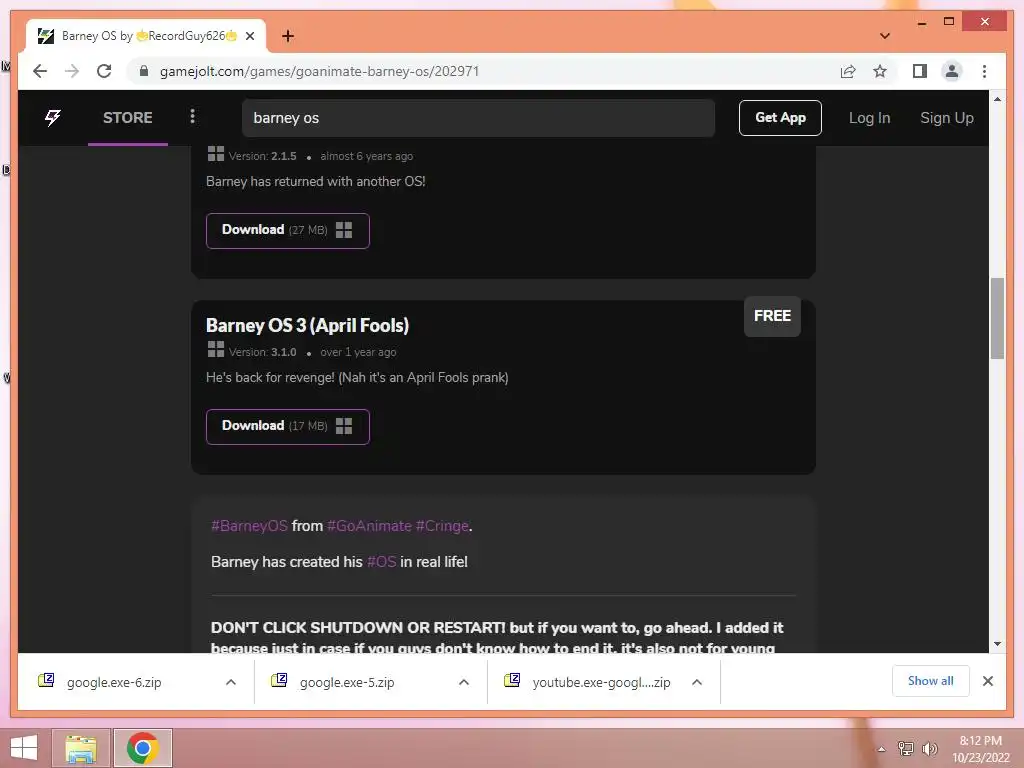
Task: Open a new tab with the plus button
Action: (x=288, y=36)
